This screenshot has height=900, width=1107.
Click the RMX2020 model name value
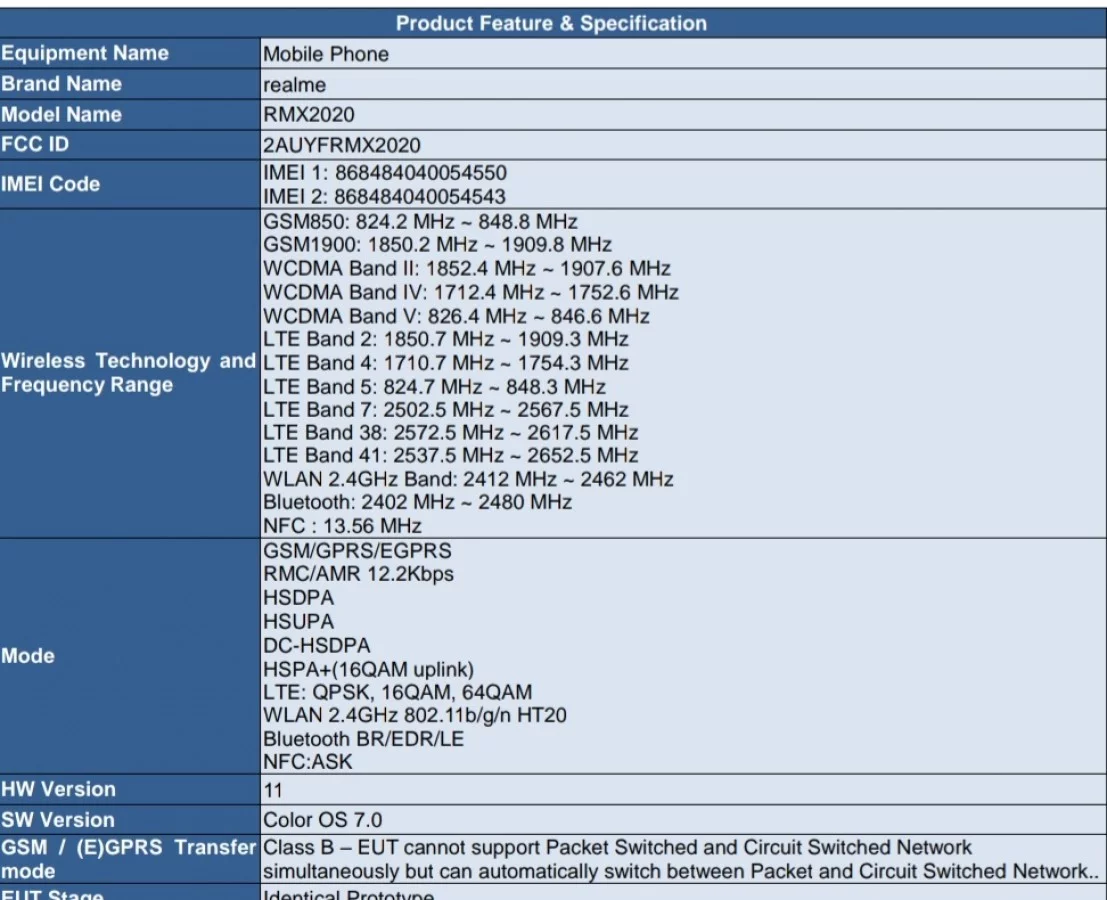pyautogui.click(x=308, y=115)
